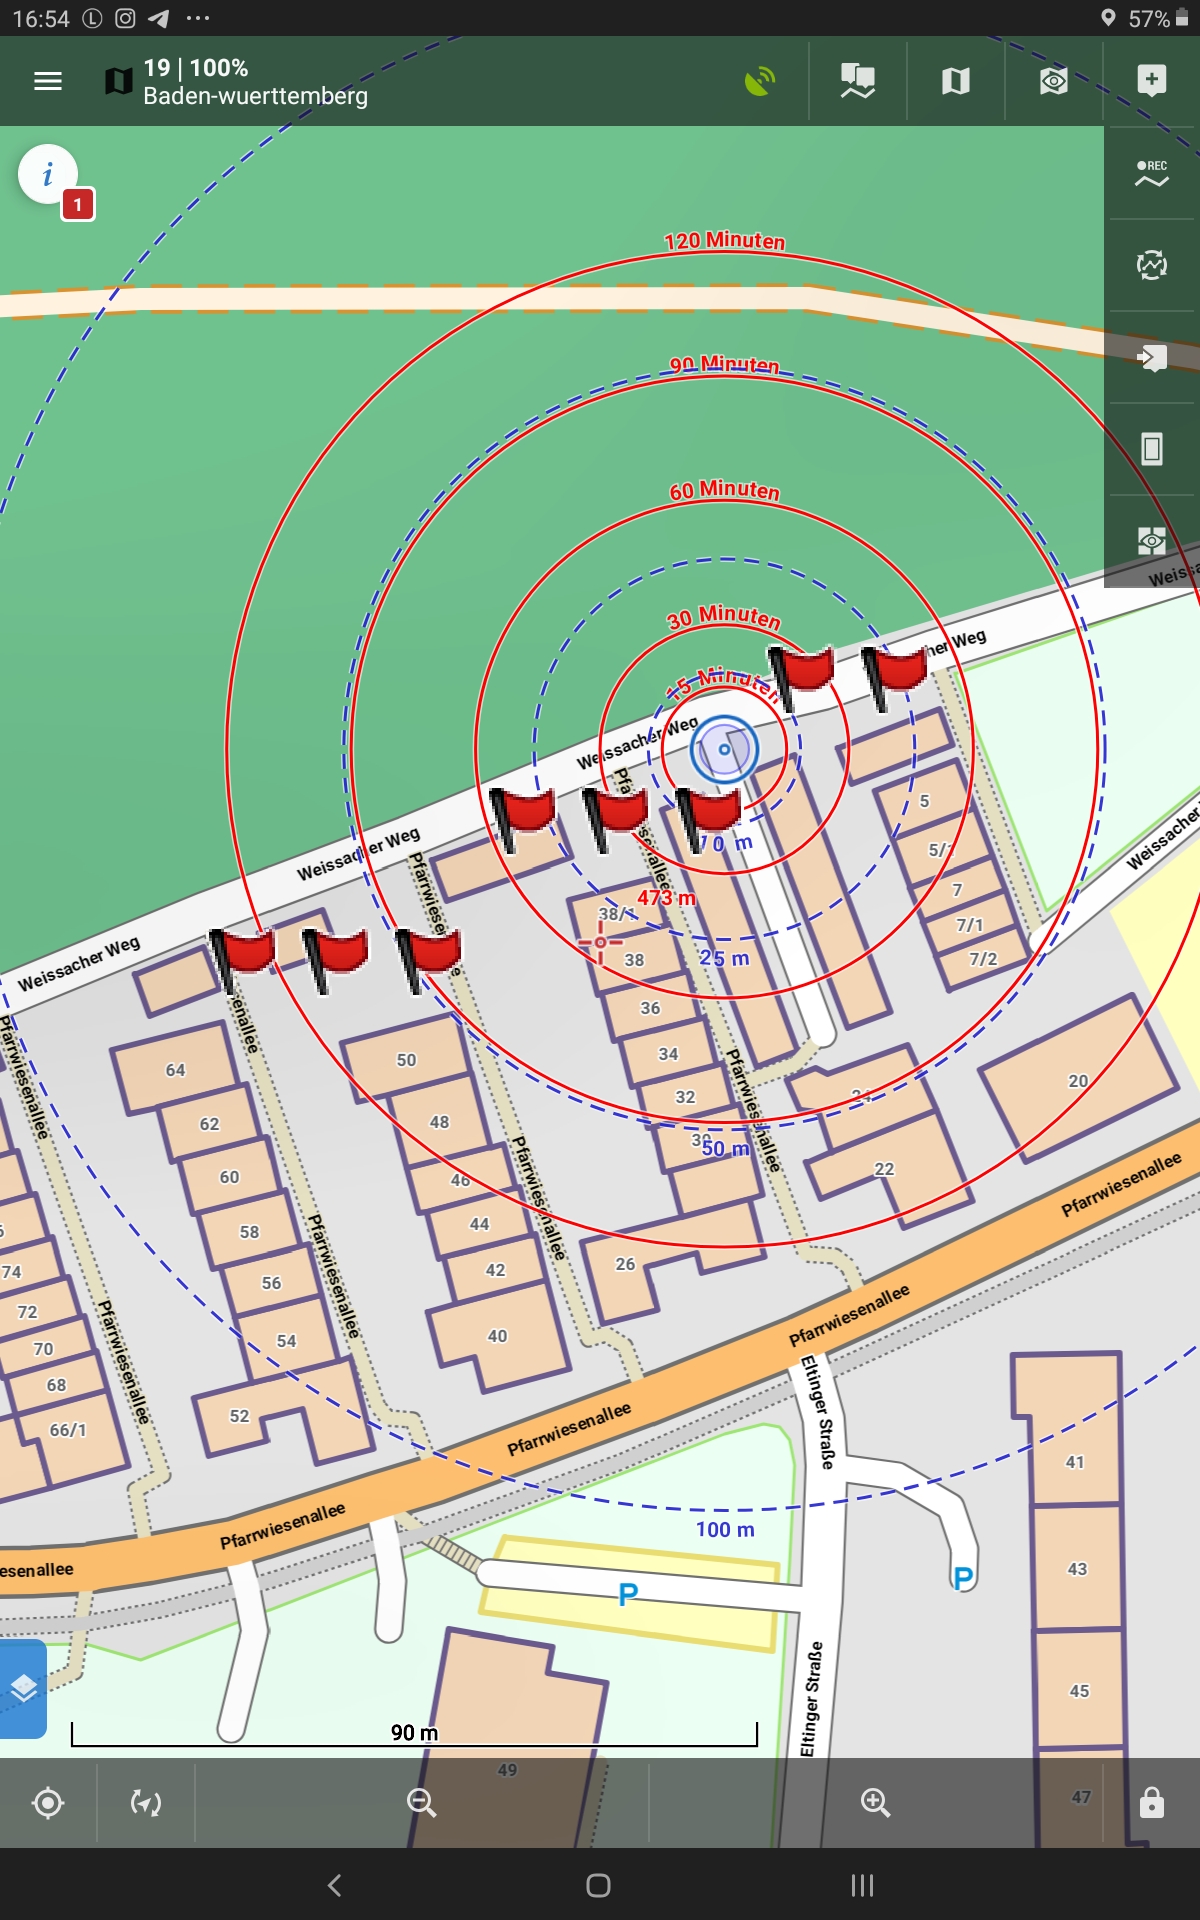
Task: Open the route planner icon
Action: 1151,265
